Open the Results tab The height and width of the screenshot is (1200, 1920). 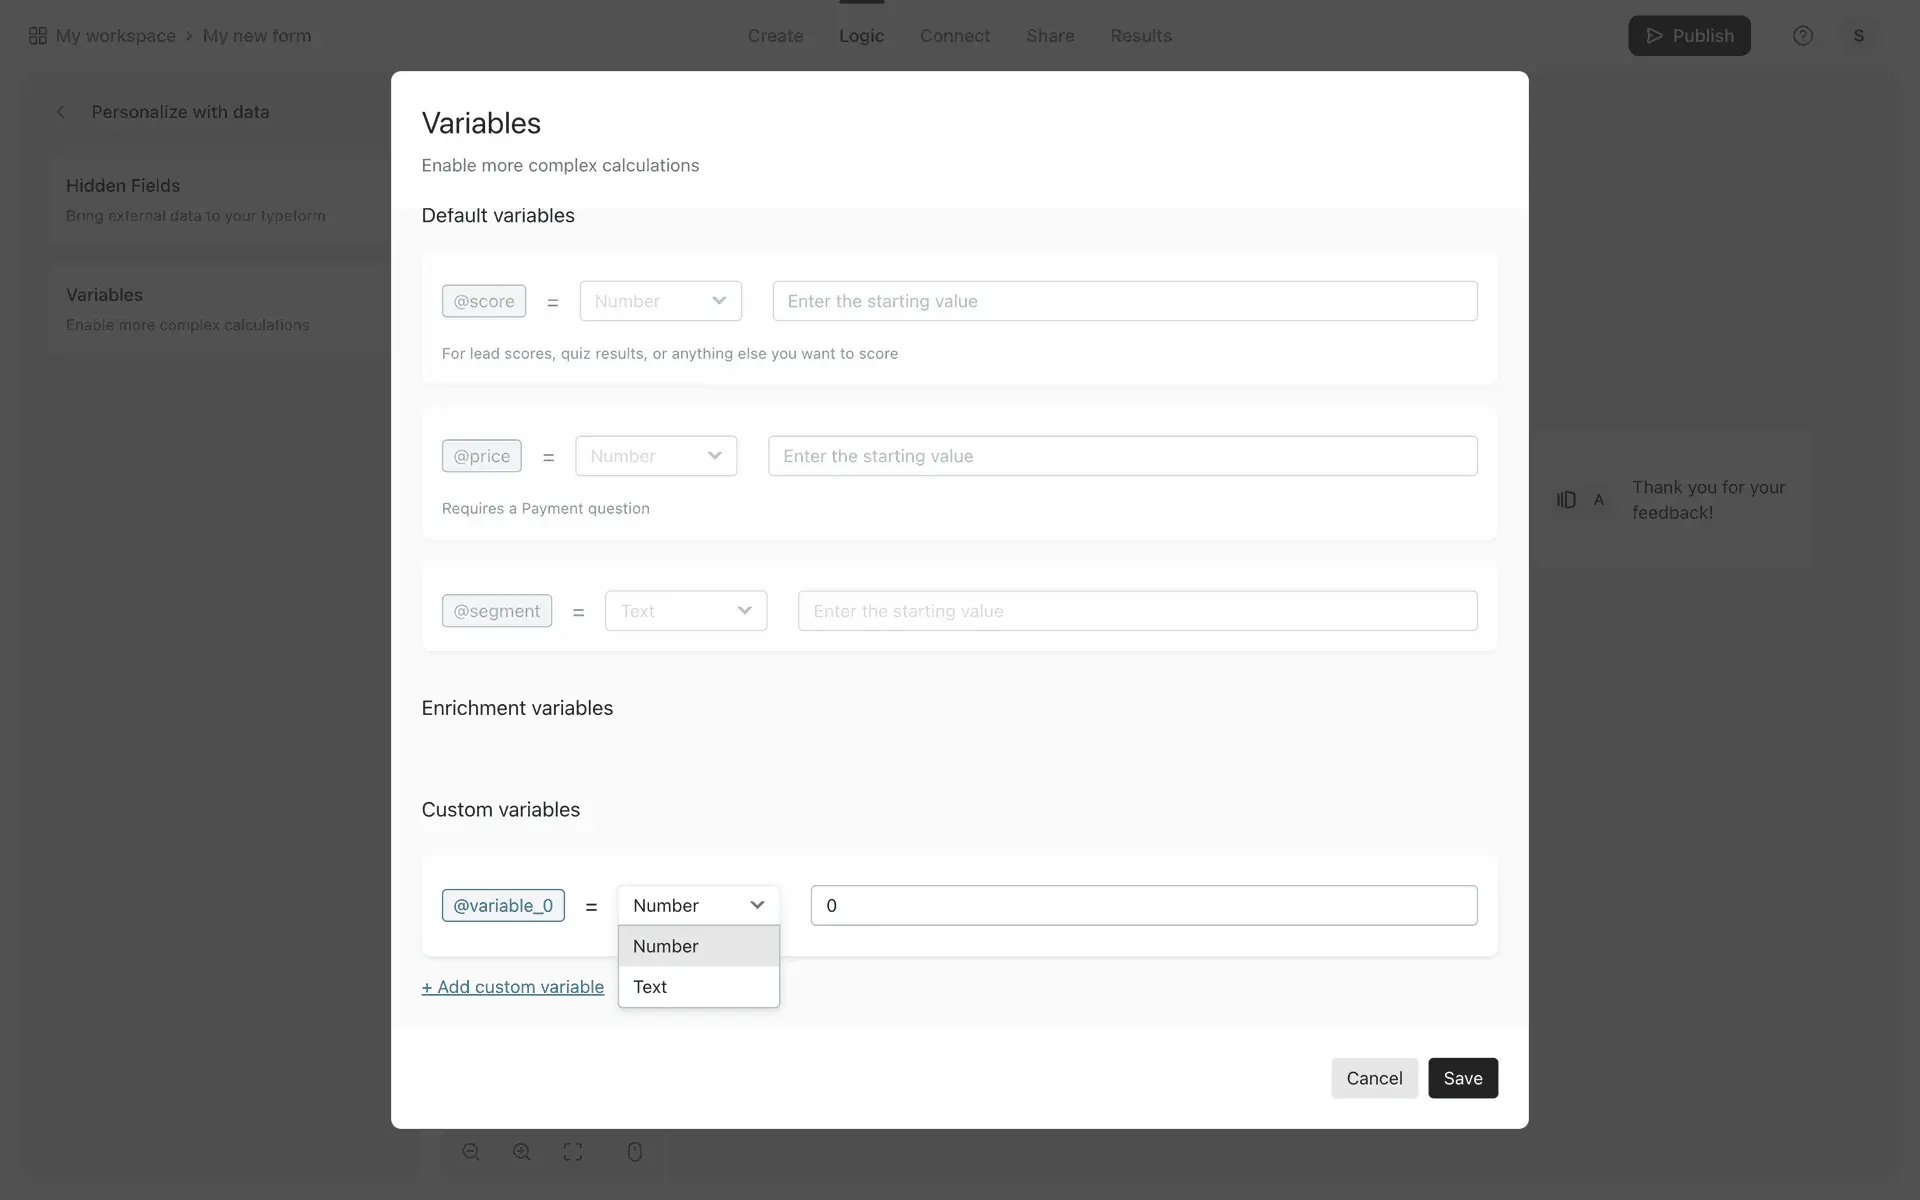click(x=1140, y=36)
